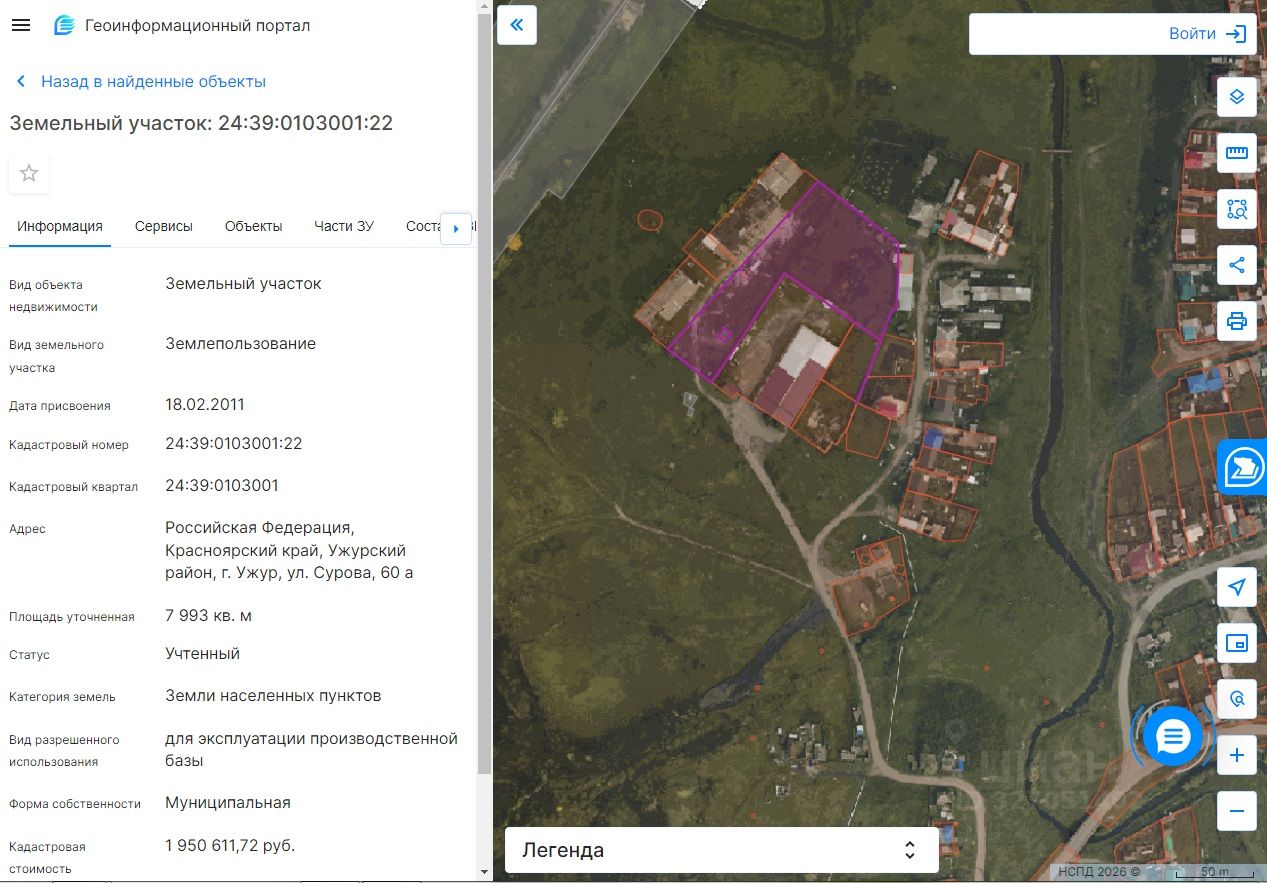Click the Геоинформационный портал logo
This screenshot has height=883, width=1267.
[x=64, y=25]
